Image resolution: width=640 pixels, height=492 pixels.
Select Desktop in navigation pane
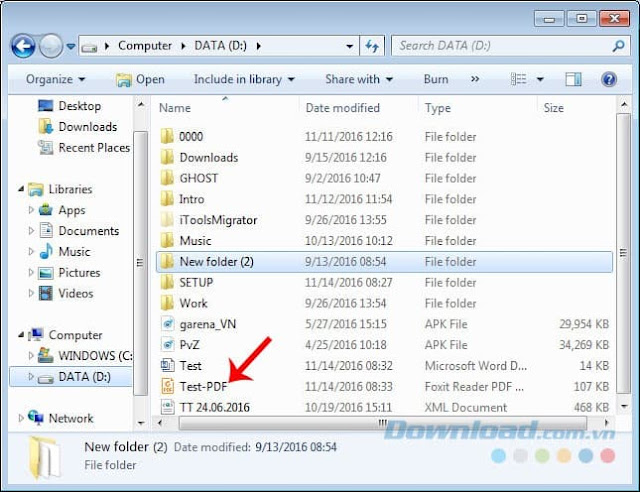click(x=69, y=106)
